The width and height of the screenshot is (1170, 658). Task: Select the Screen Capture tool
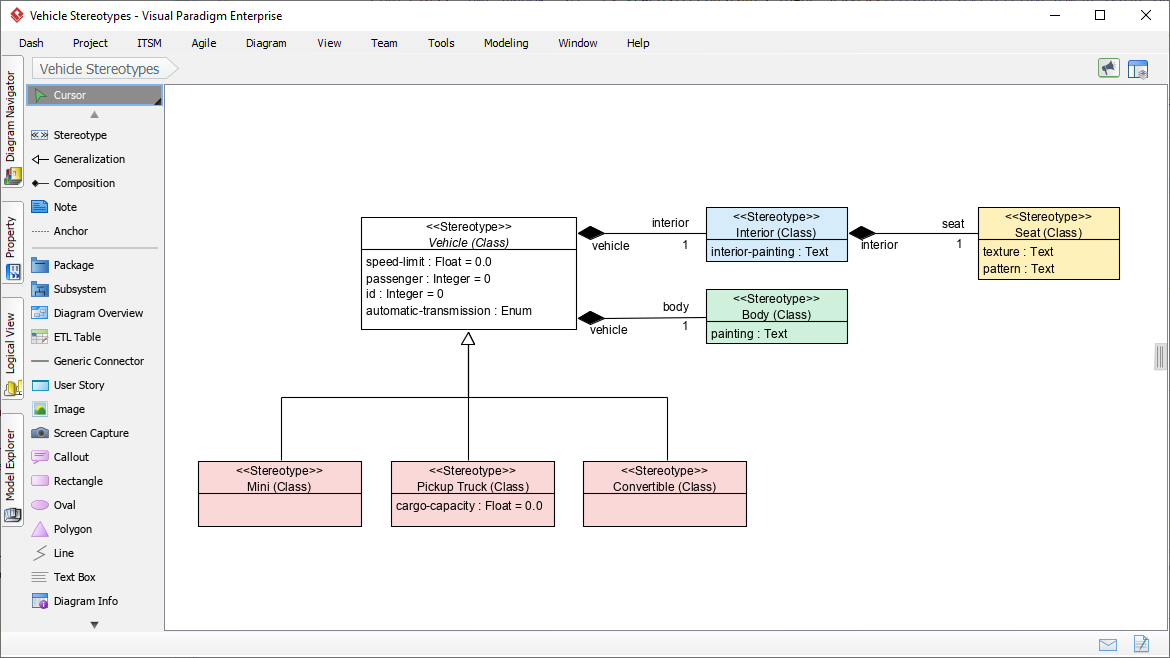[x=92, y=433]
